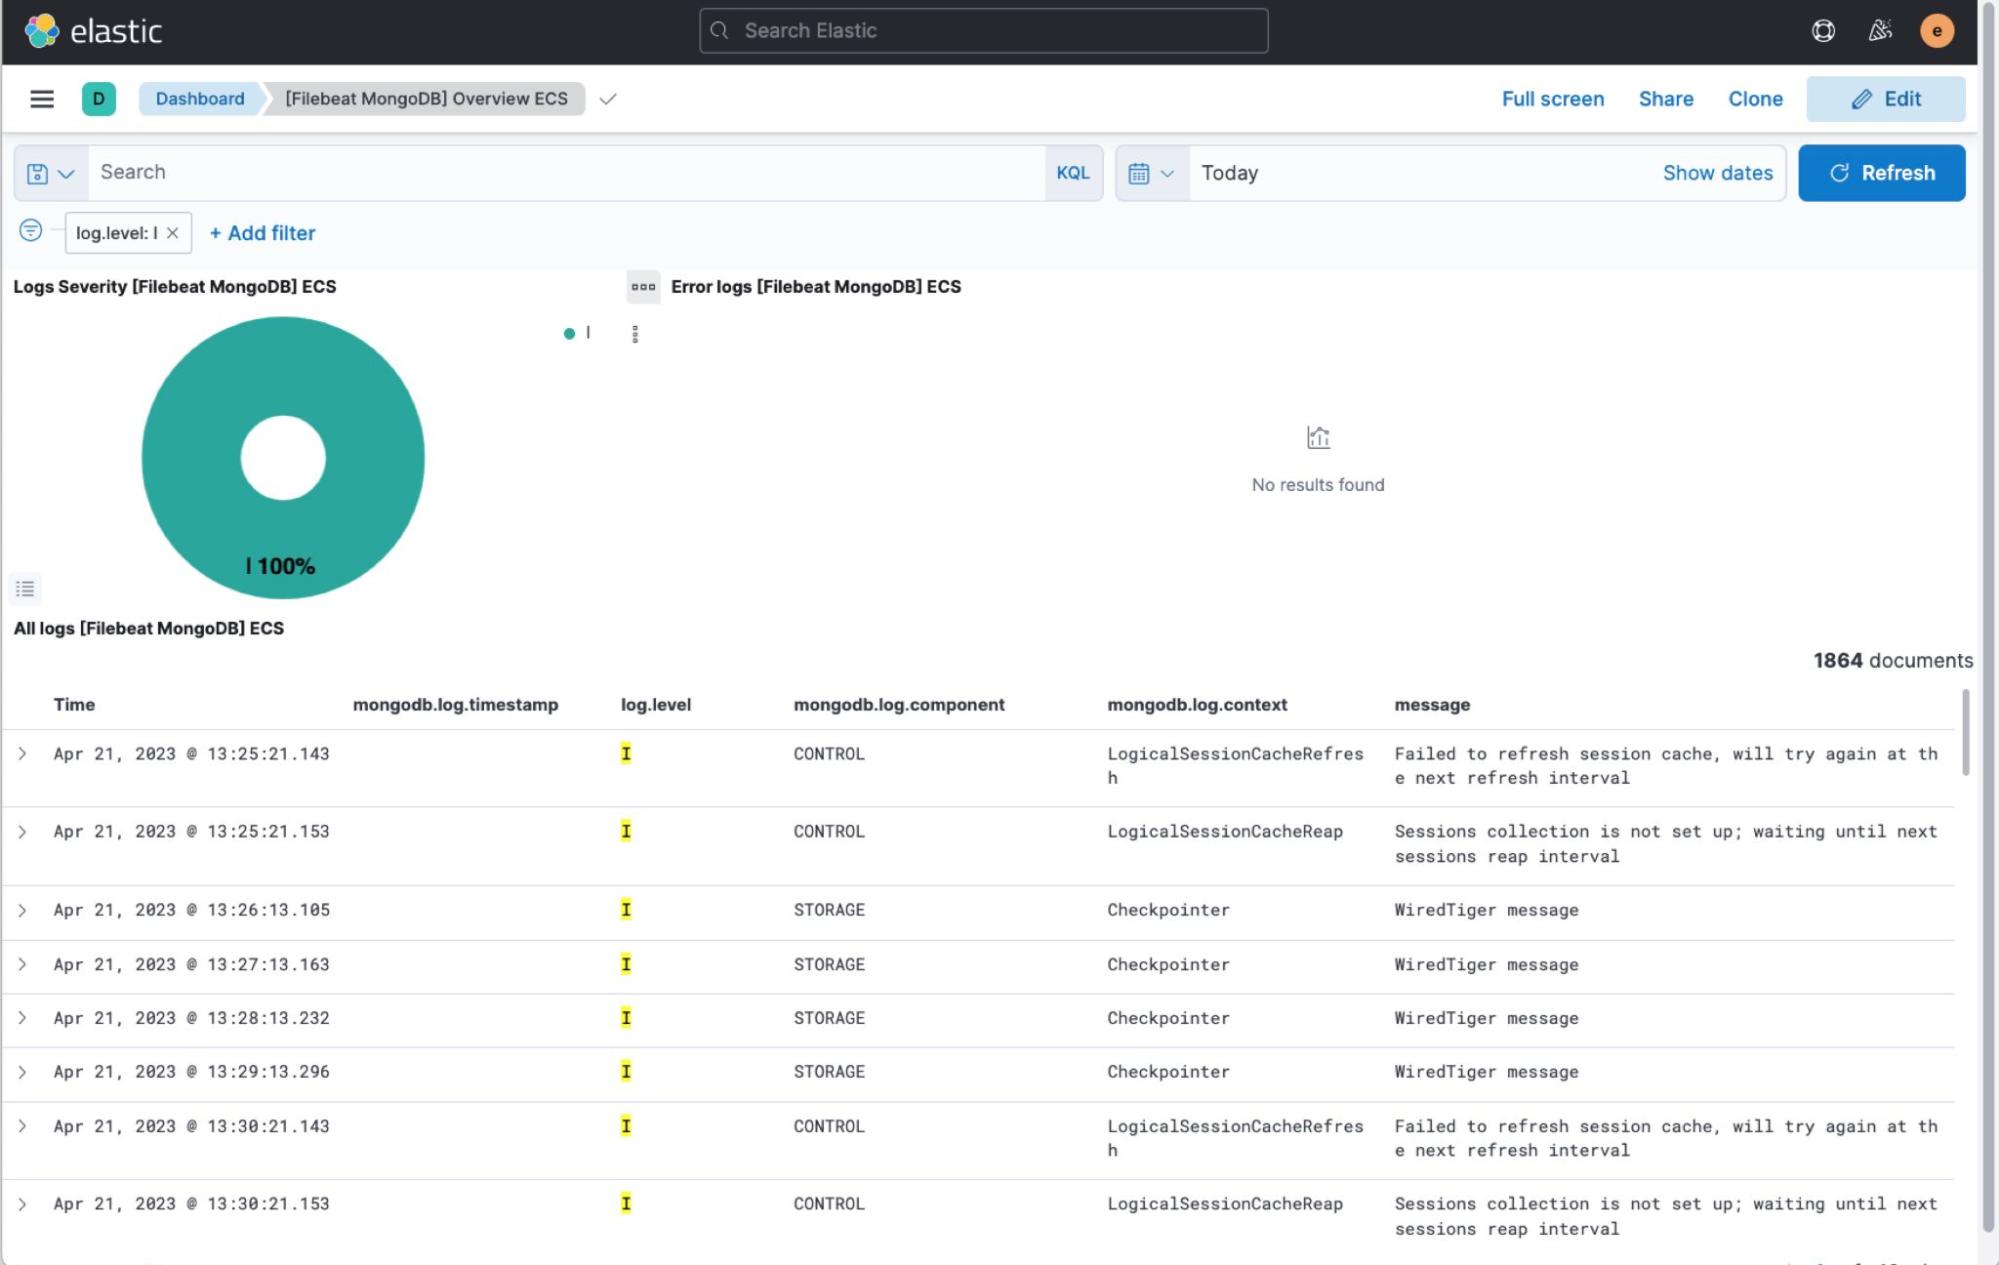This screenshot has height=1265, width=1999.
Task: Open the help icon in the top bar
Action: [x=1823, y=30]
